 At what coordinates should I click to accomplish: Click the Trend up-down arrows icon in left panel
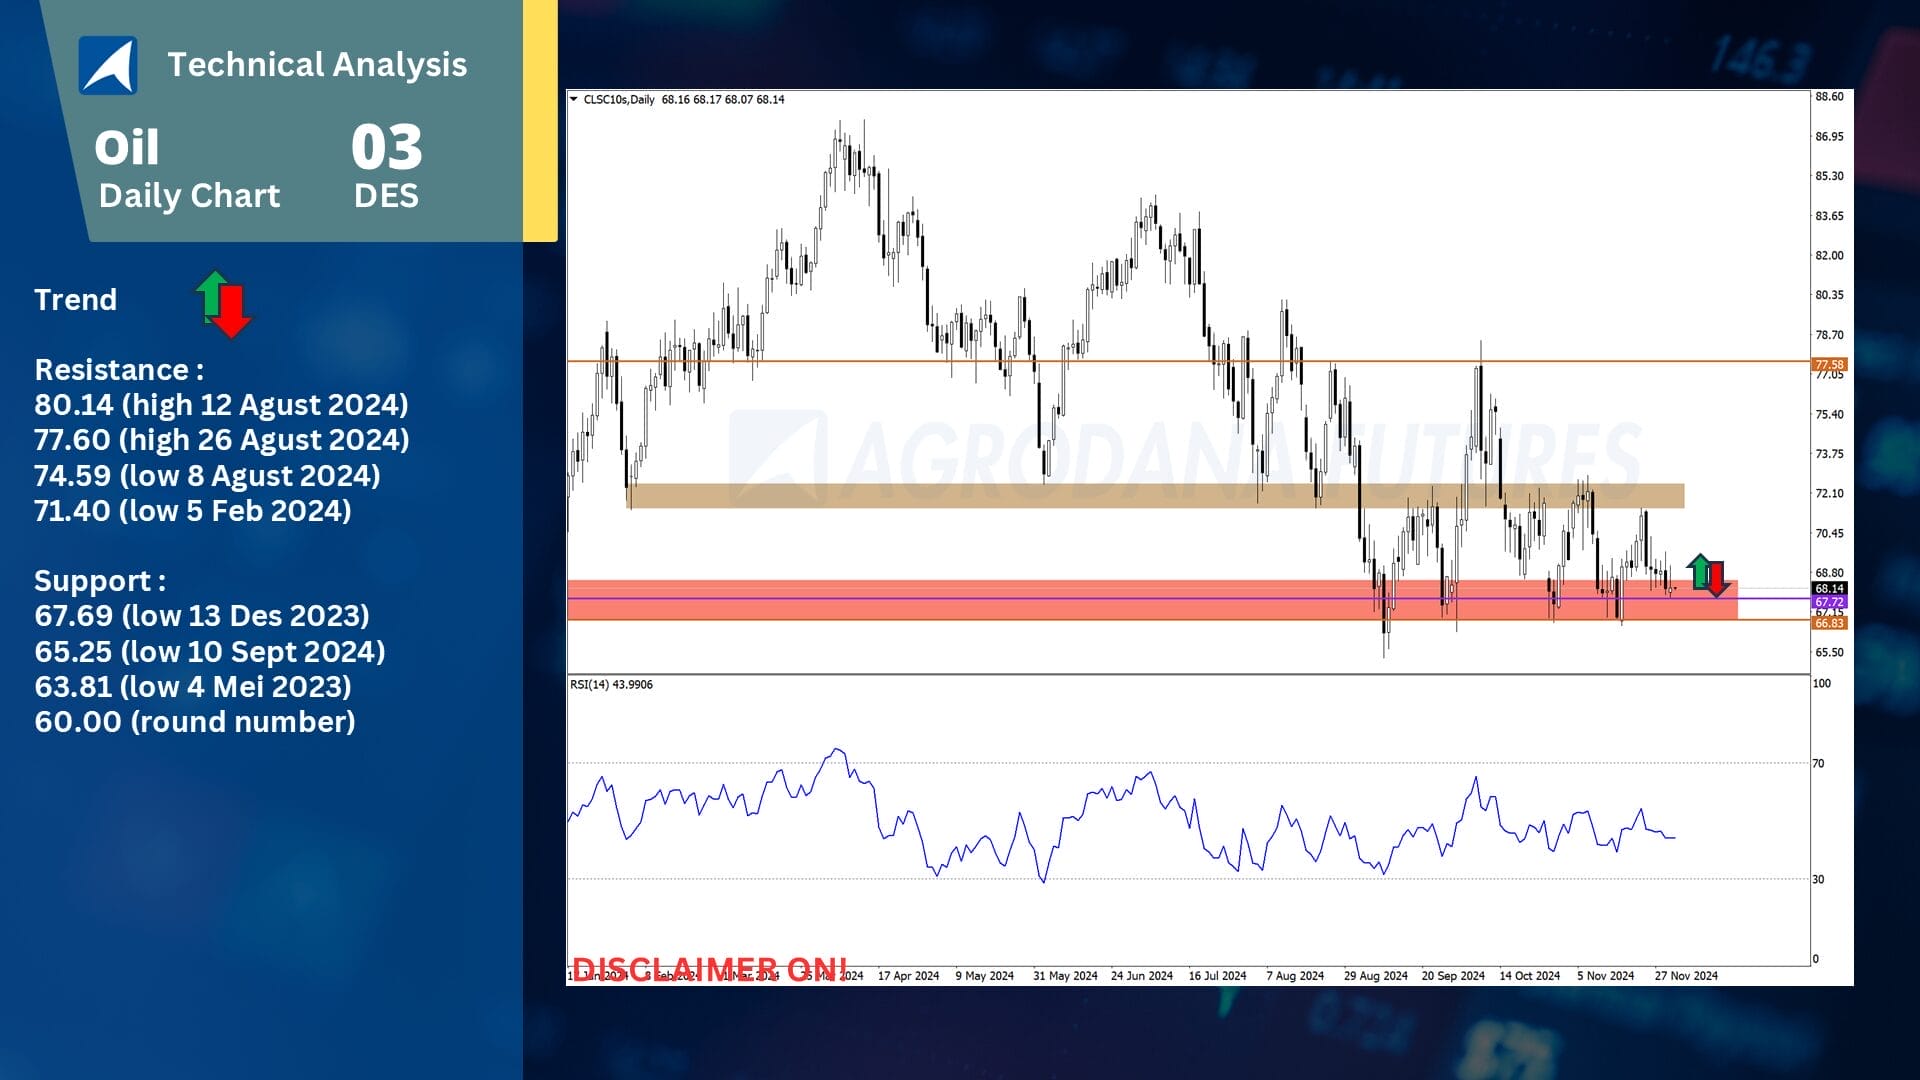coord(223,304)
